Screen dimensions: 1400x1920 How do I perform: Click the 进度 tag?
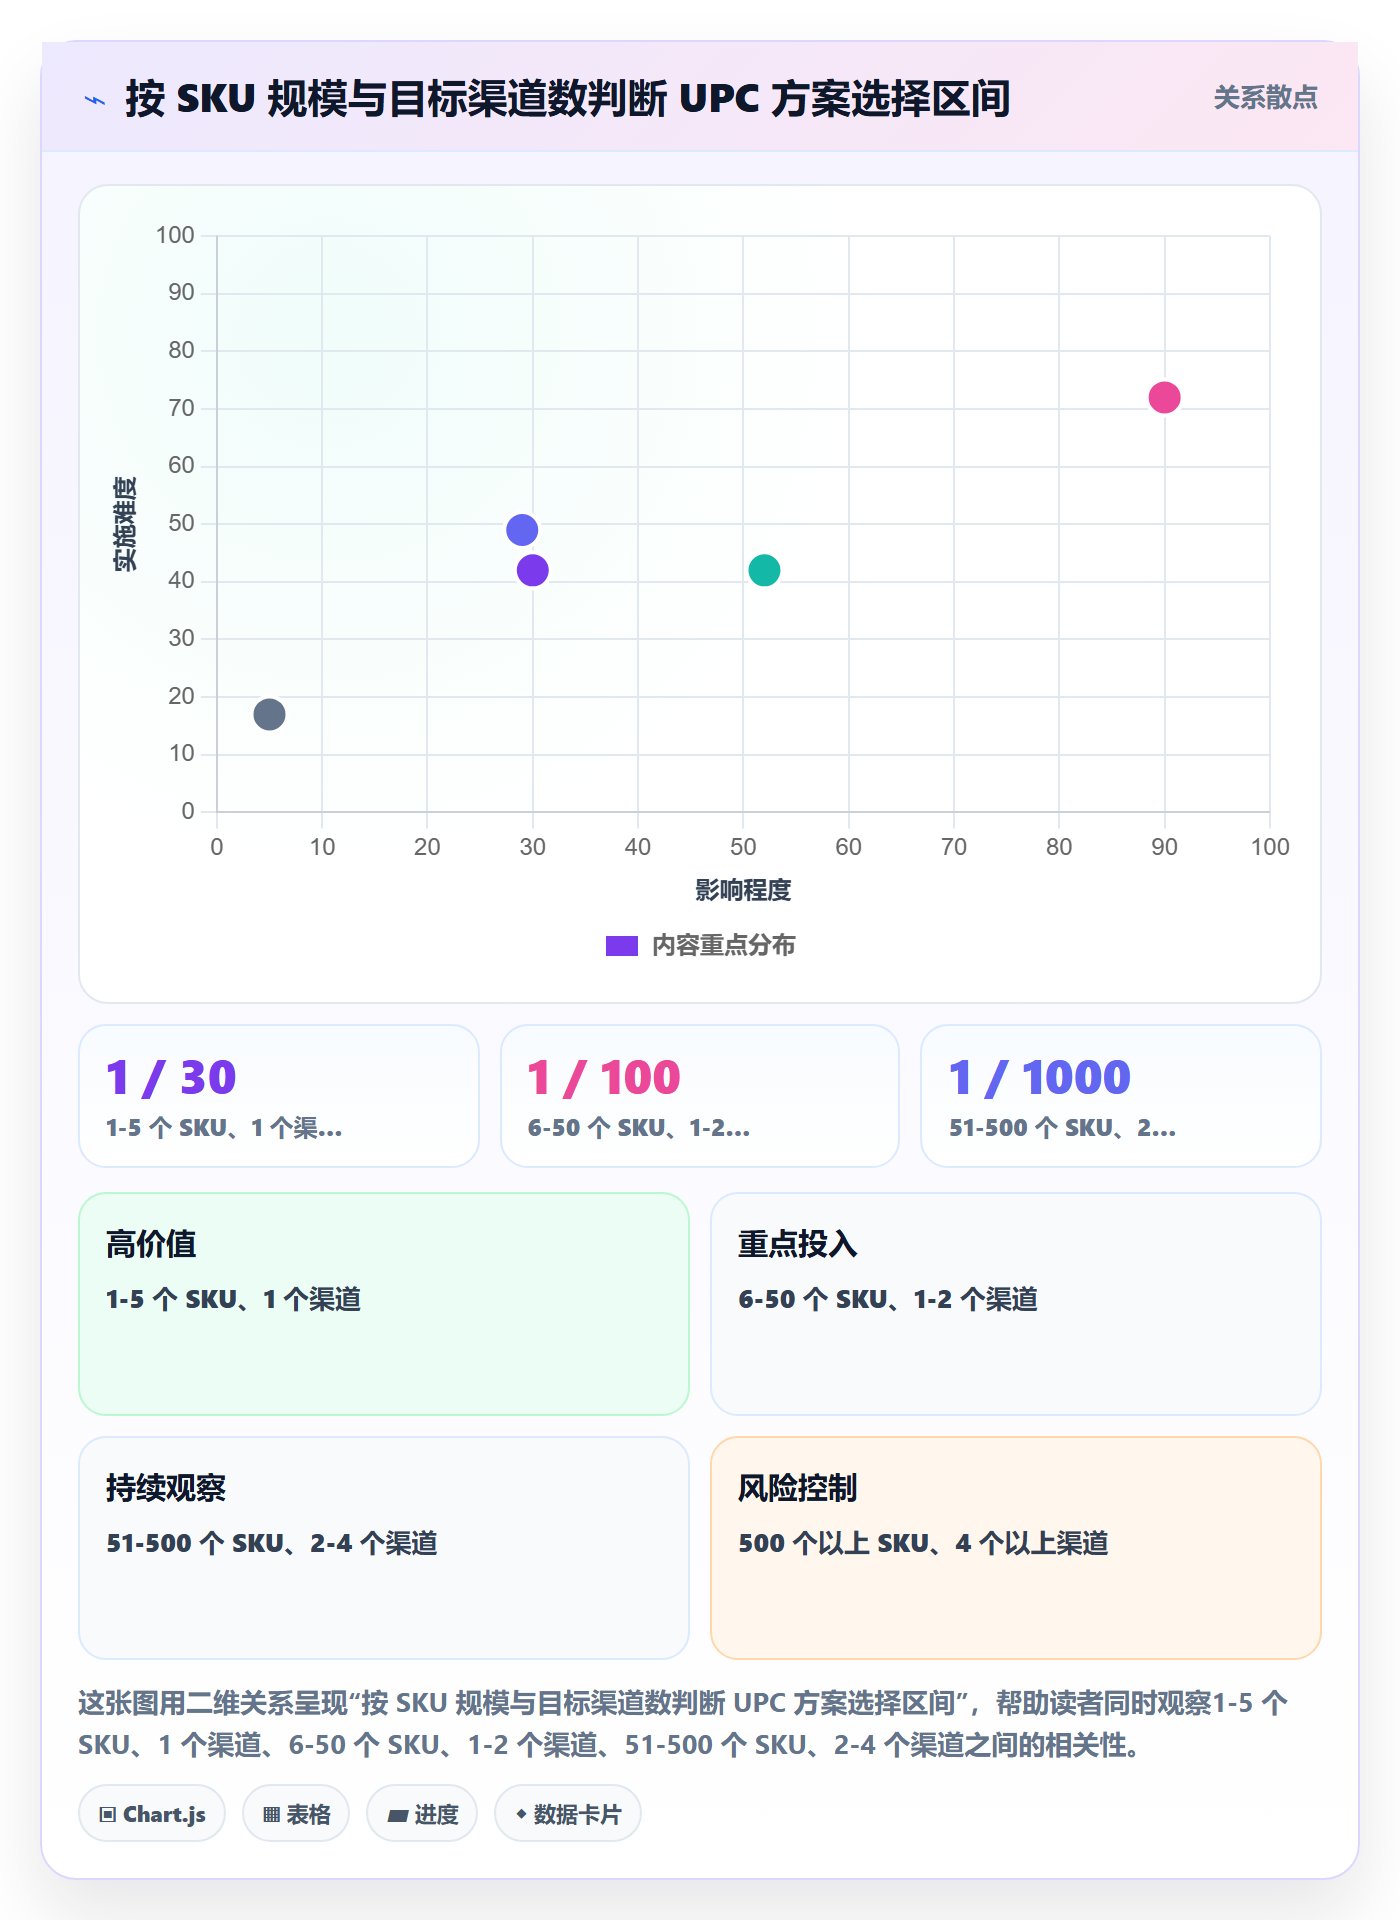(x=422, y=1814)
